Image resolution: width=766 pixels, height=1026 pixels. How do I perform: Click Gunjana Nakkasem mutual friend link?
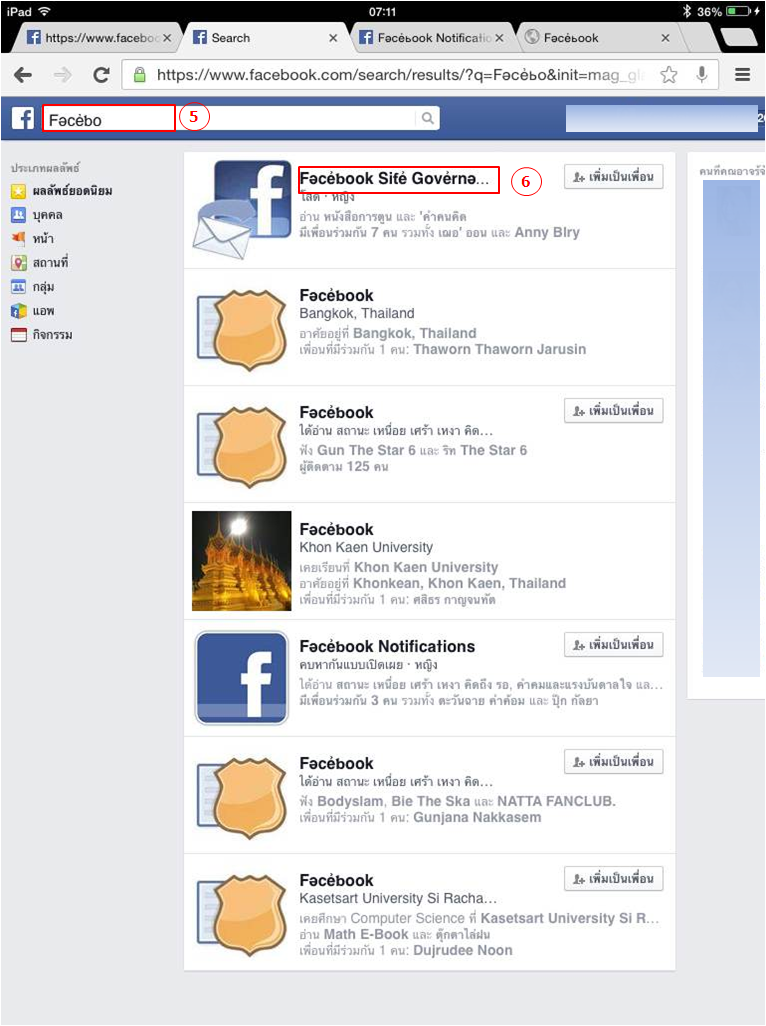pos(477,817)
